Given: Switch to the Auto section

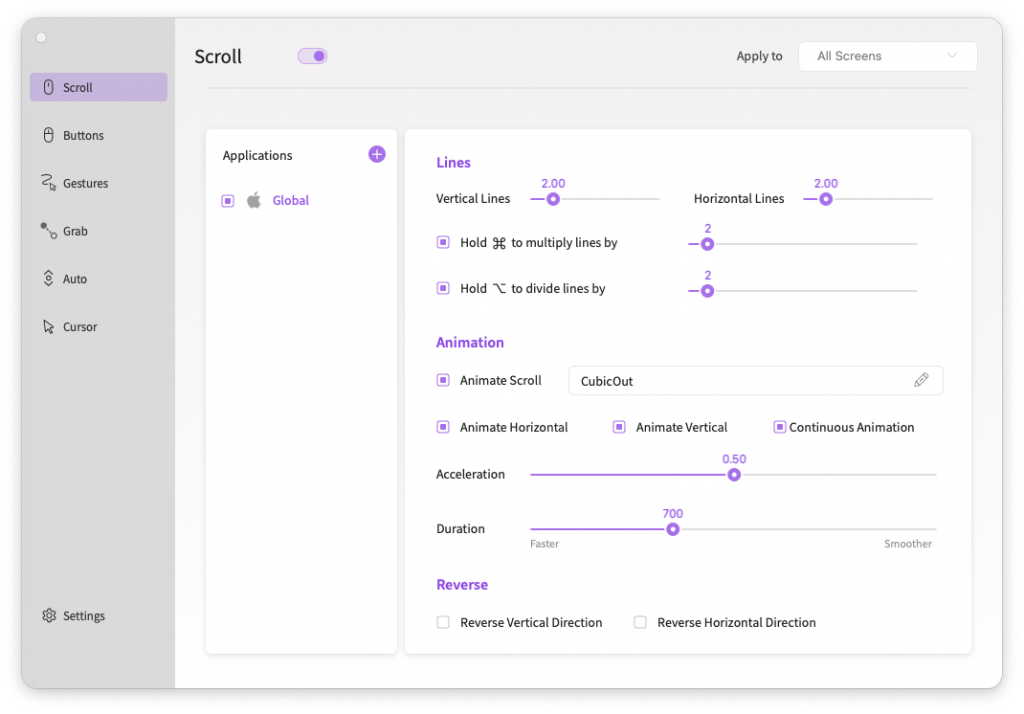Looking at the screenshot, I should coord(99,278).
